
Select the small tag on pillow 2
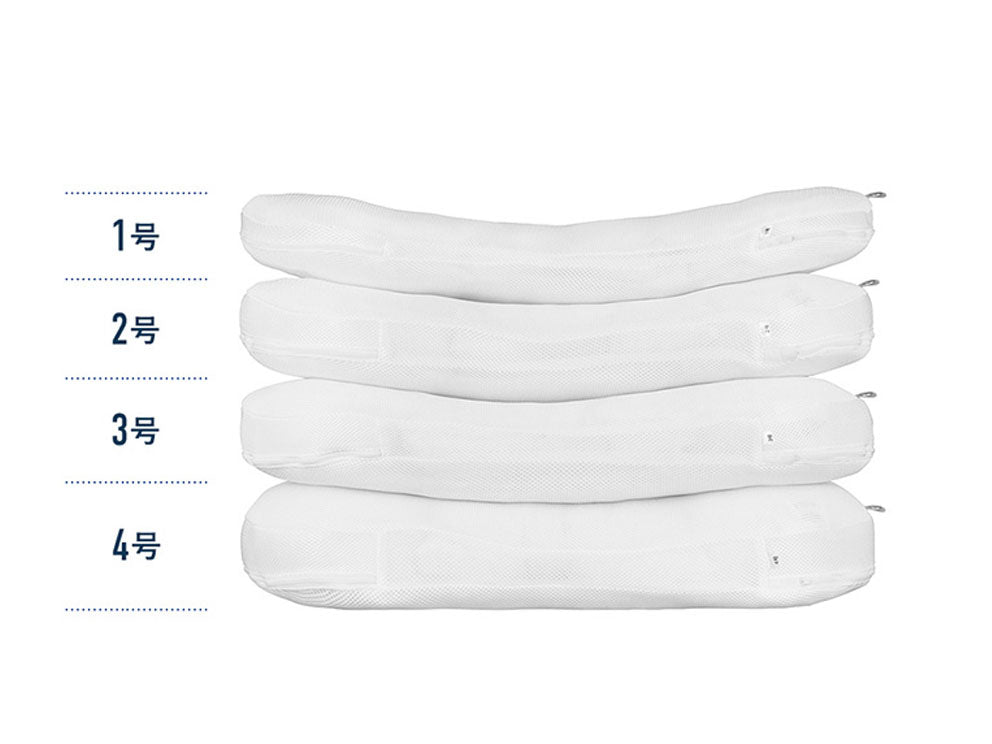click(766, 327)
